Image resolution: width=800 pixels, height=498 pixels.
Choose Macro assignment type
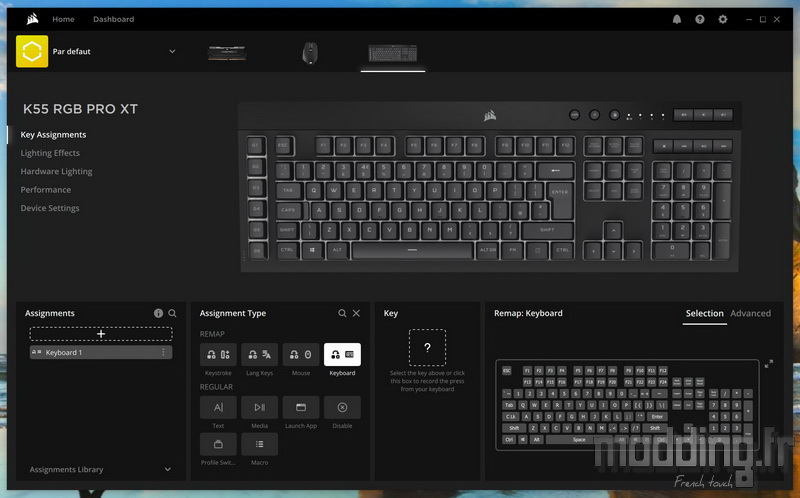coord(259,444)
